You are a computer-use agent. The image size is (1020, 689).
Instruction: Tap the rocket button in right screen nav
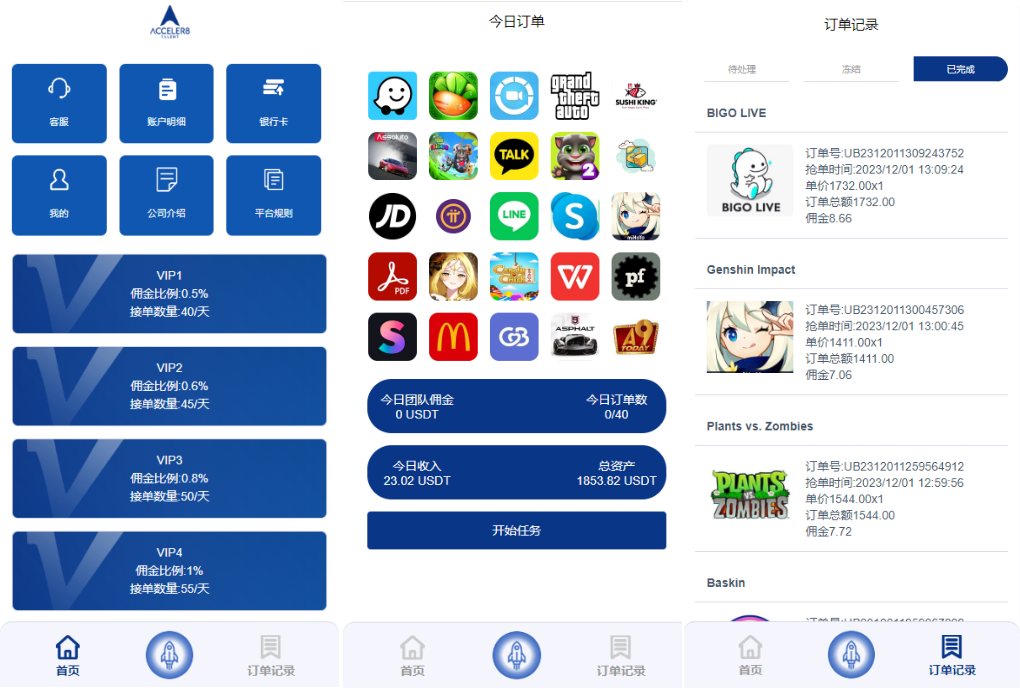pyautogui.click(x=851, y=655)
